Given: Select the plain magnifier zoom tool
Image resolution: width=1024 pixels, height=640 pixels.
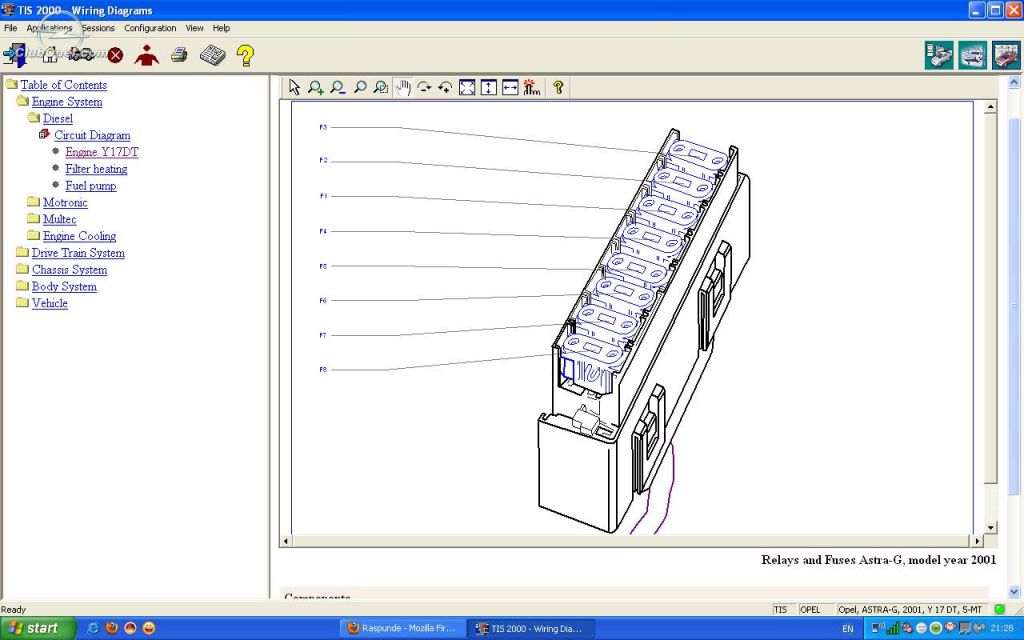Looking at the screenshot, I should pyautogui.click(x=359, y=88).
